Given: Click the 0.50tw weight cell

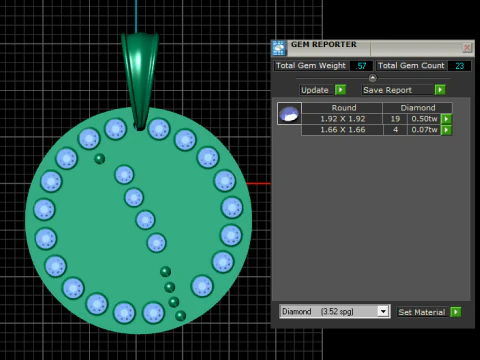Looking at the screenshot, I should (x=424, y=119).
